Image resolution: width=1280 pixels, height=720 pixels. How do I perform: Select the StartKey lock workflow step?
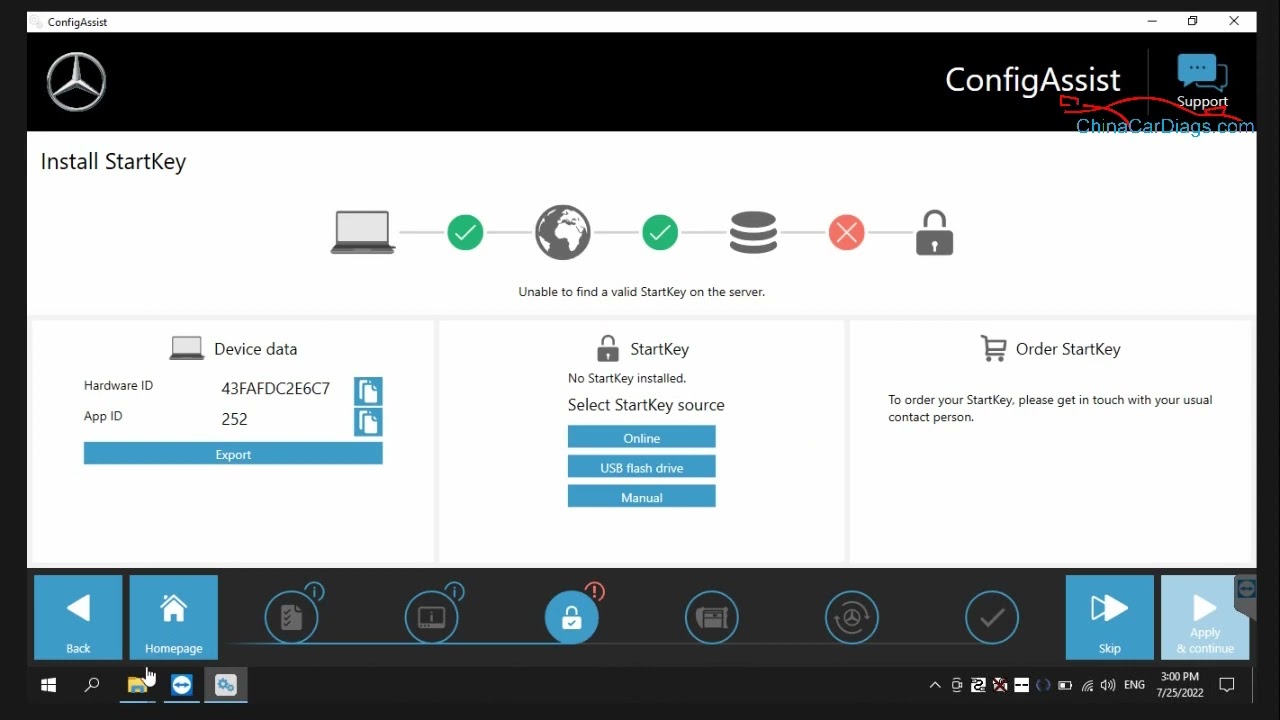click(x=572, y=617)
